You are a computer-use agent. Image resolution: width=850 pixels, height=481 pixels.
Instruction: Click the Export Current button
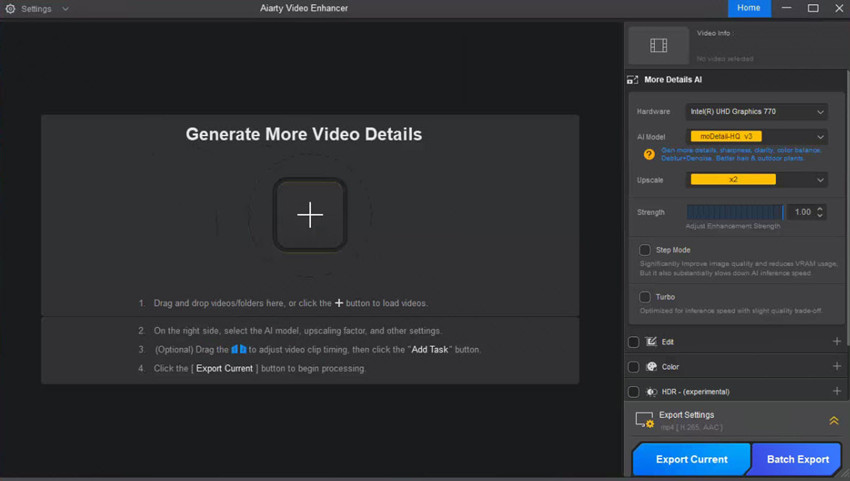pyautogui.click(x=692, y=459)
